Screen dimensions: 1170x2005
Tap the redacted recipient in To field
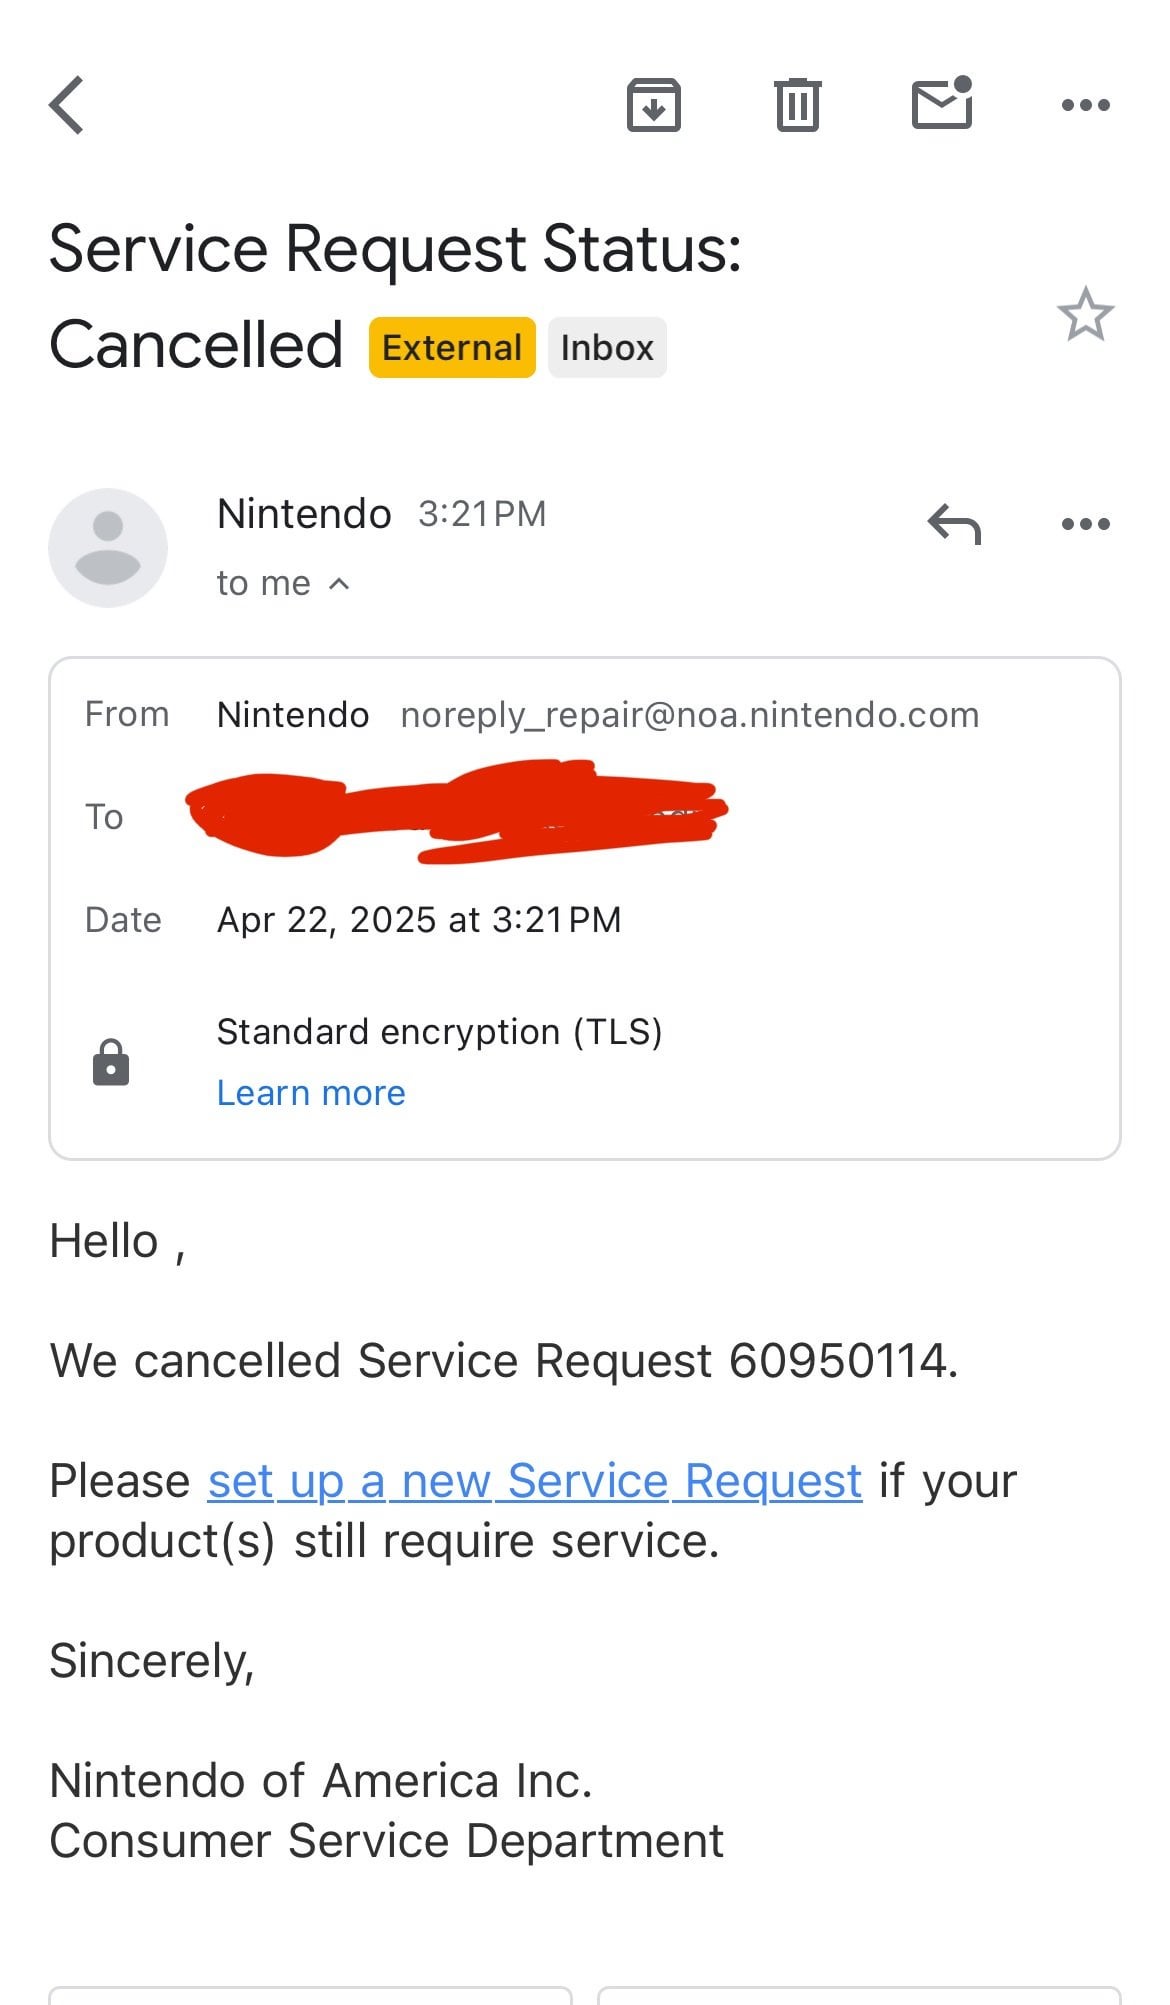[457, 812]
